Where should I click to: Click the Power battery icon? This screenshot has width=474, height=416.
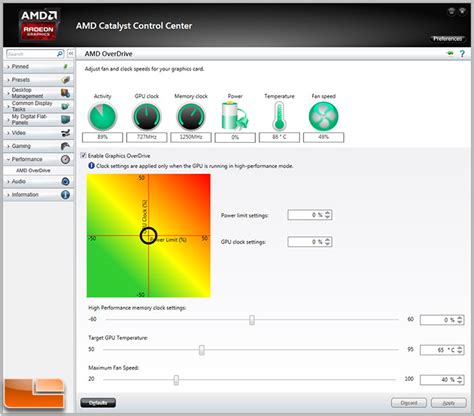pos(235,116)
